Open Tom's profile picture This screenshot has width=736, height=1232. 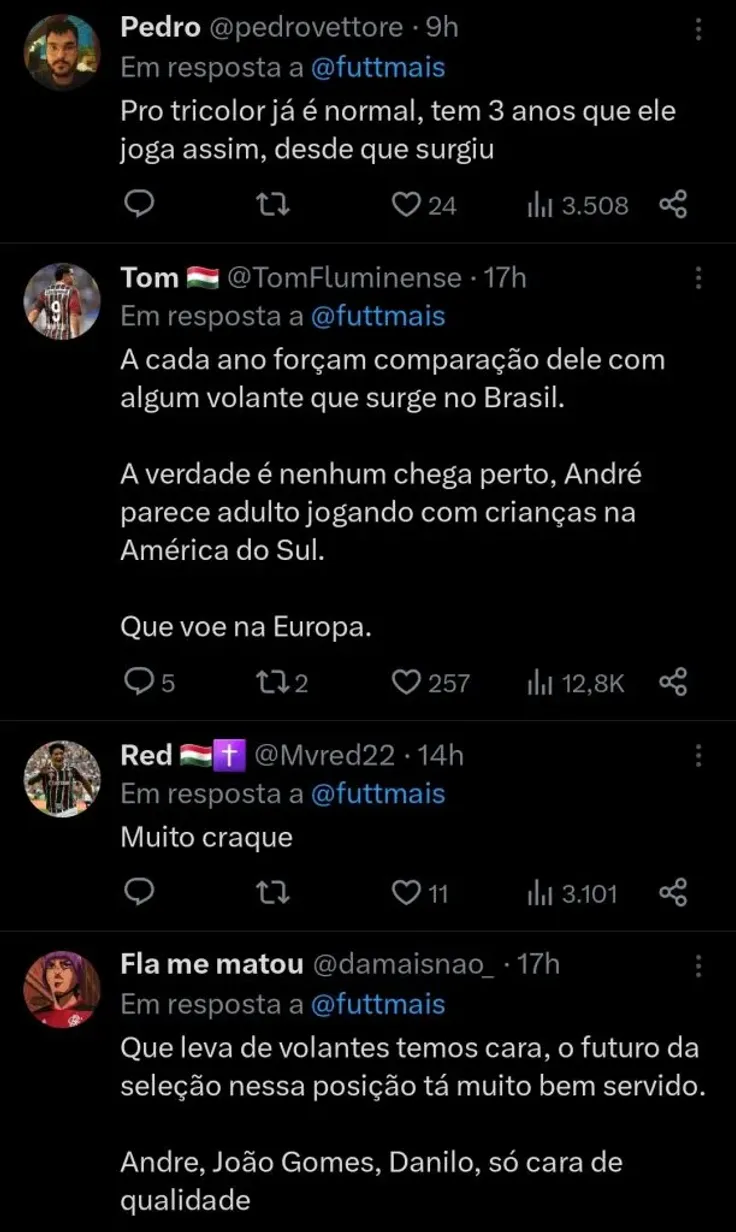(63, 301)
